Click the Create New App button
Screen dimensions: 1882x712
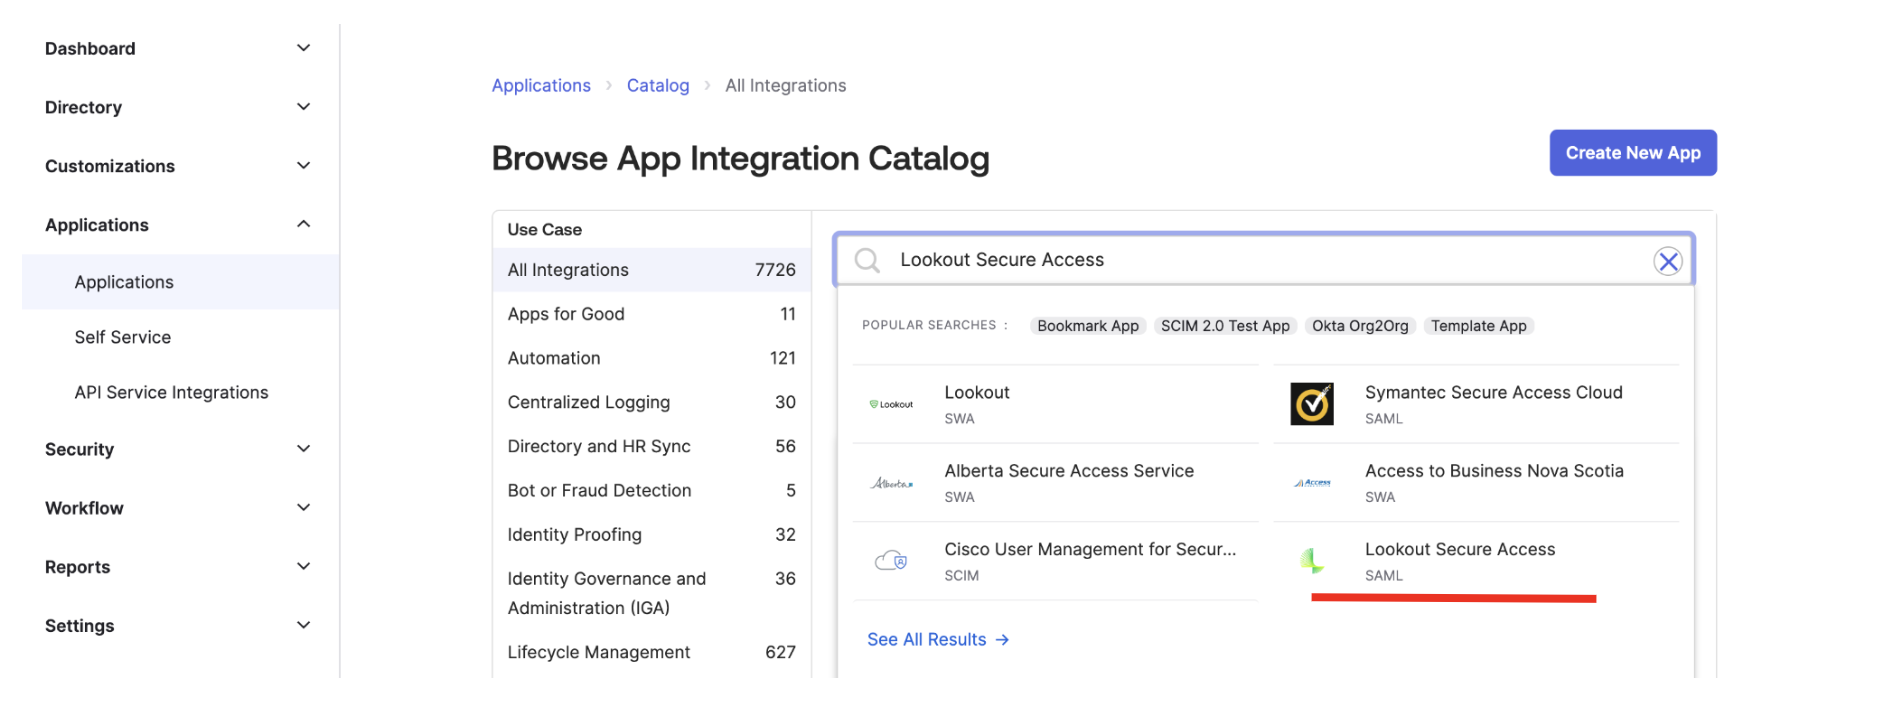pyautogui.click(x=1632, y=153)
